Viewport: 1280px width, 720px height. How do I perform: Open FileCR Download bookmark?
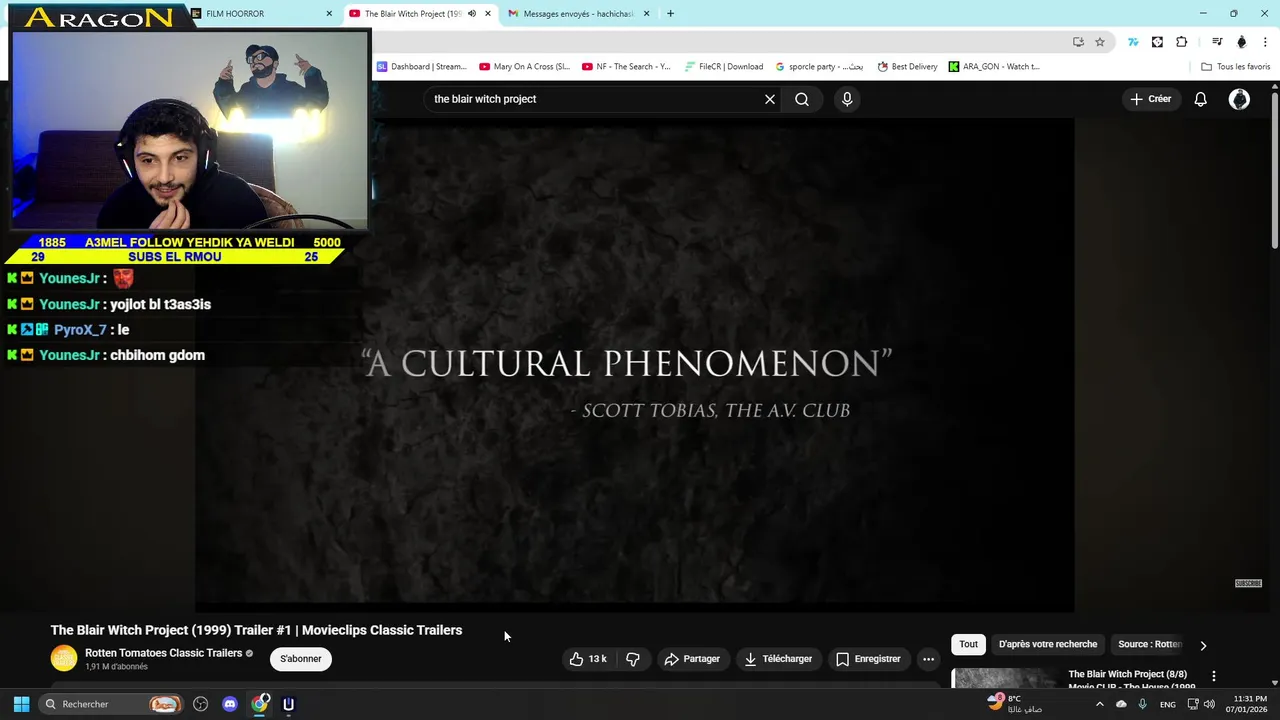(724, 67)
